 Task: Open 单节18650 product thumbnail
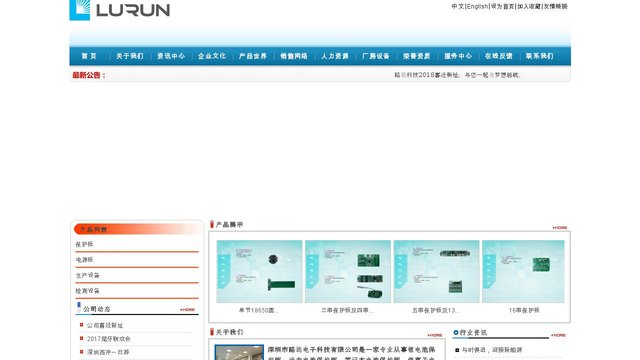259,271
